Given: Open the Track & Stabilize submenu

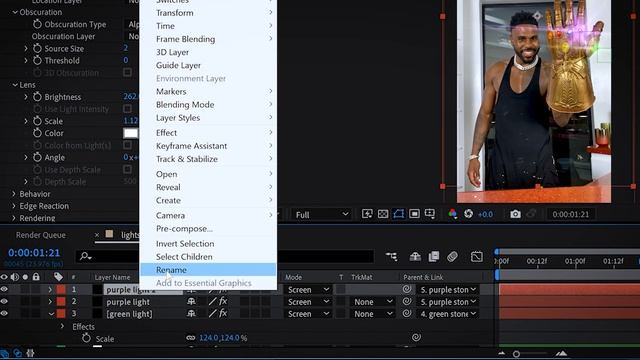Looking at the screenshot, I should [x=208, y=159].
